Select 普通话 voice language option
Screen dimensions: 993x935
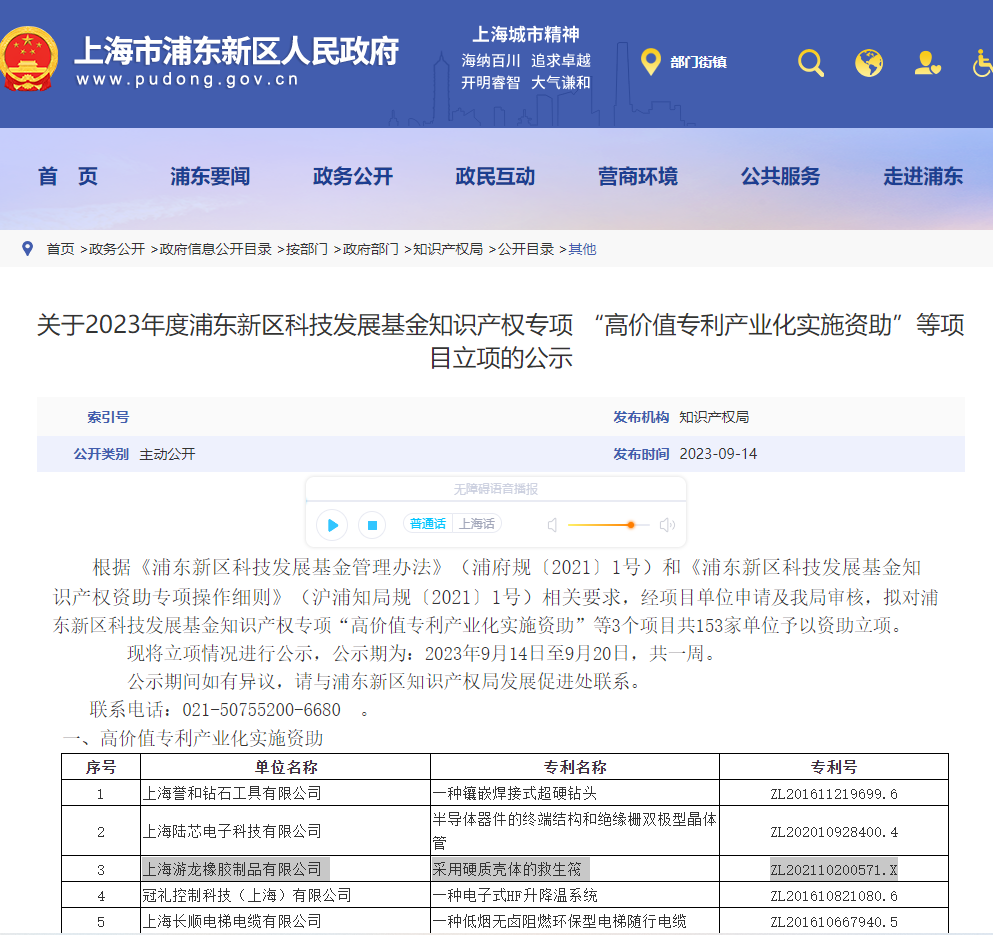(x=428, y=524)
